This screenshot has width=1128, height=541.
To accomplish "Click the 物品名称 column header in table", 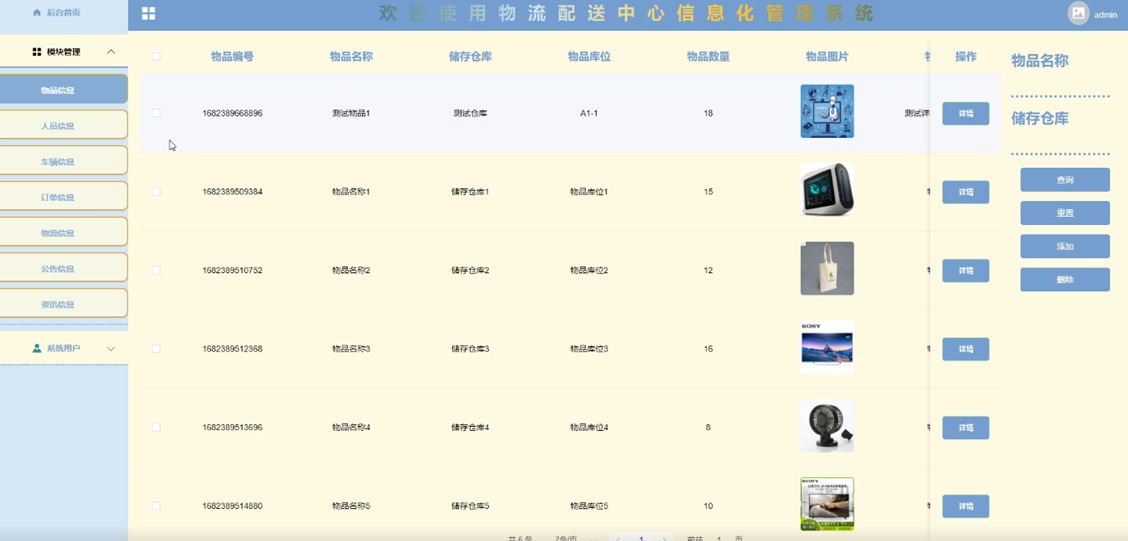I will pyautogui.click(x=351, y=57).
